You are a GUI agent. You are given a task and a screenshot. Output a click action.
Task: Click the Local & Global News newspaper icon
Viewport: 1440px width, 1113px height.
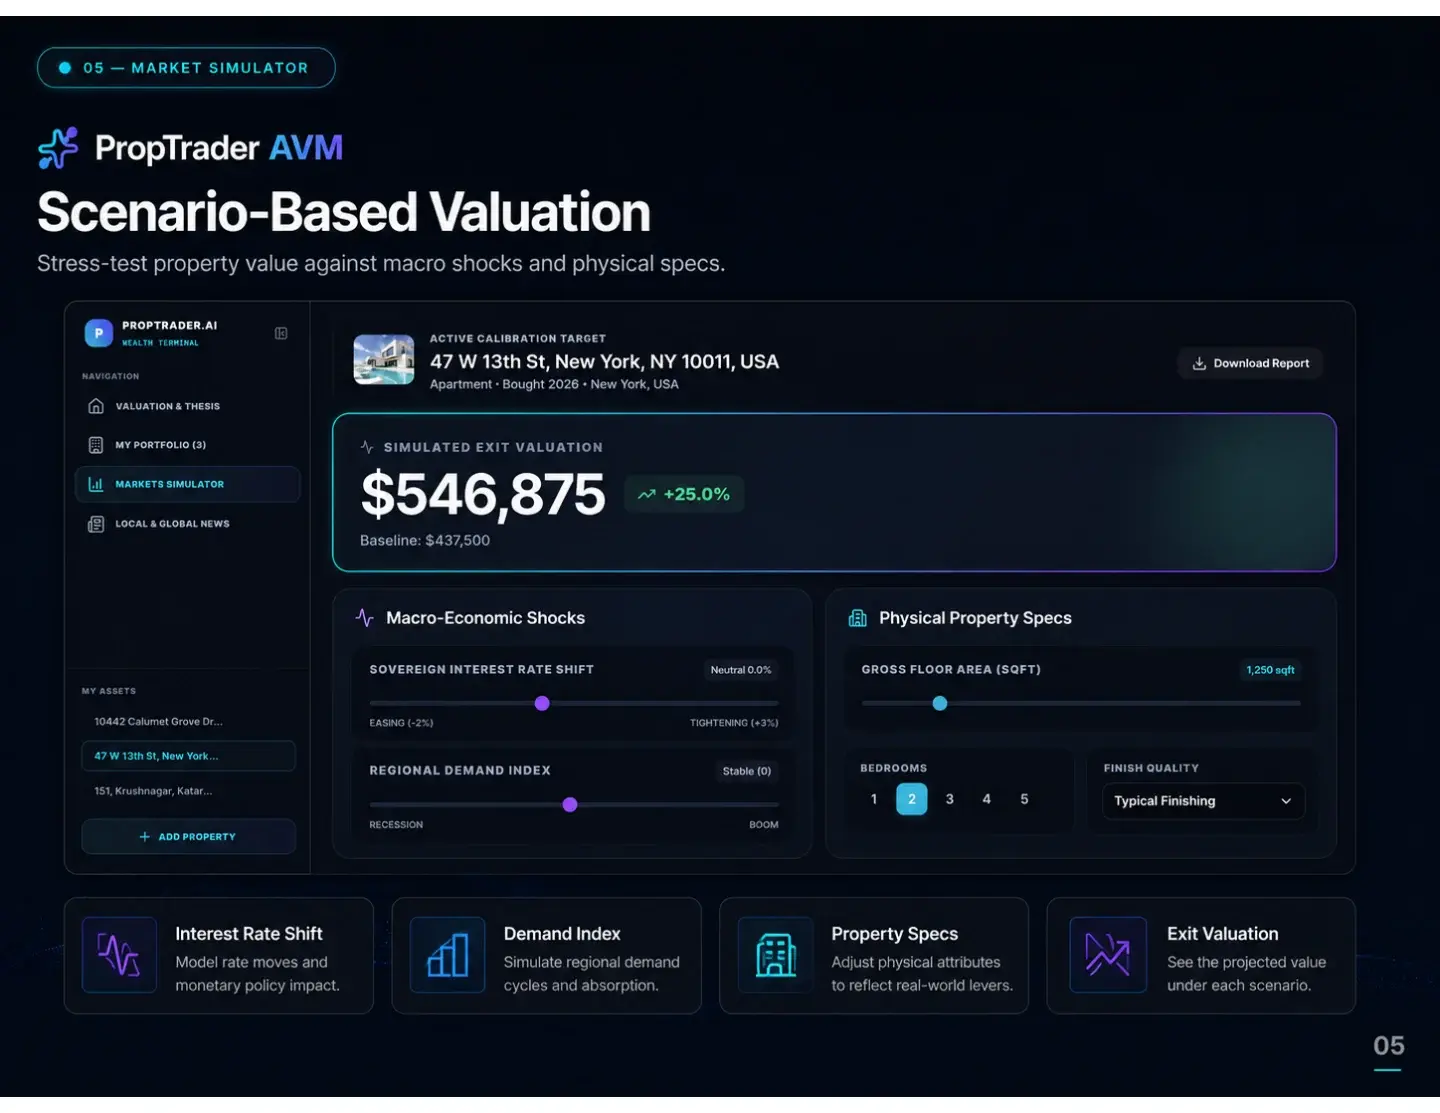96,524
